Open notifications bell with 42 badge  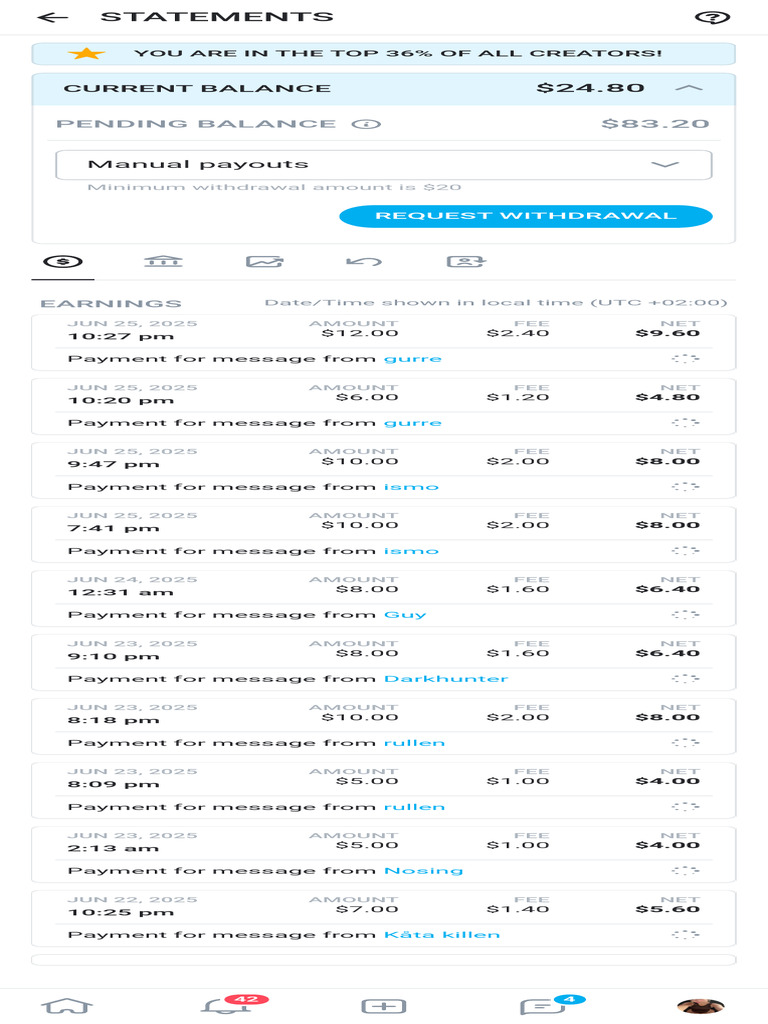224,1006
